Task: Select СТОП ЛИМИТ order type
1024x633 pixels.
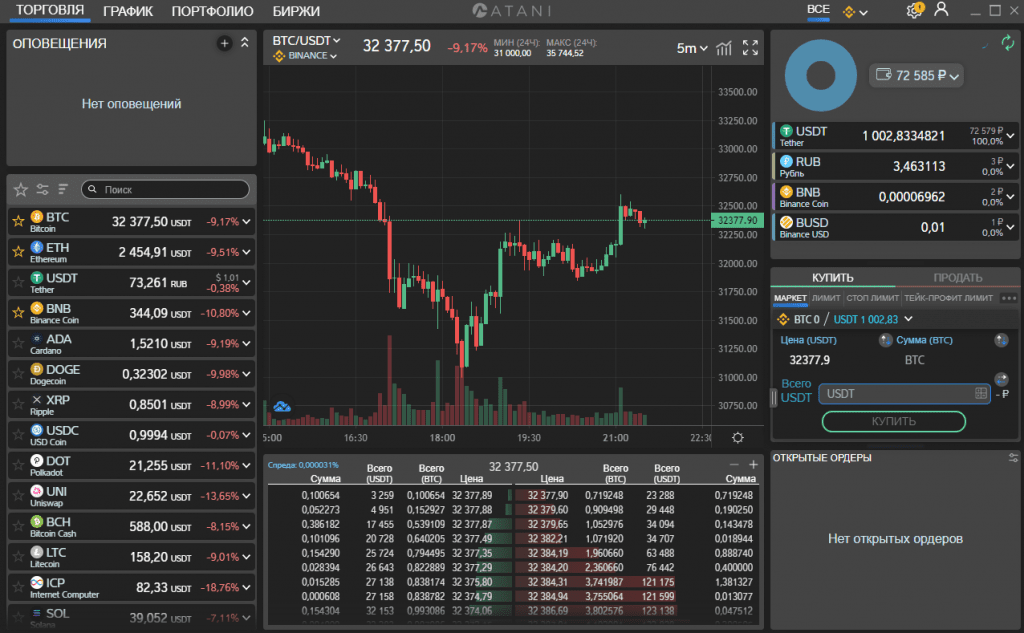Action: 872,298
